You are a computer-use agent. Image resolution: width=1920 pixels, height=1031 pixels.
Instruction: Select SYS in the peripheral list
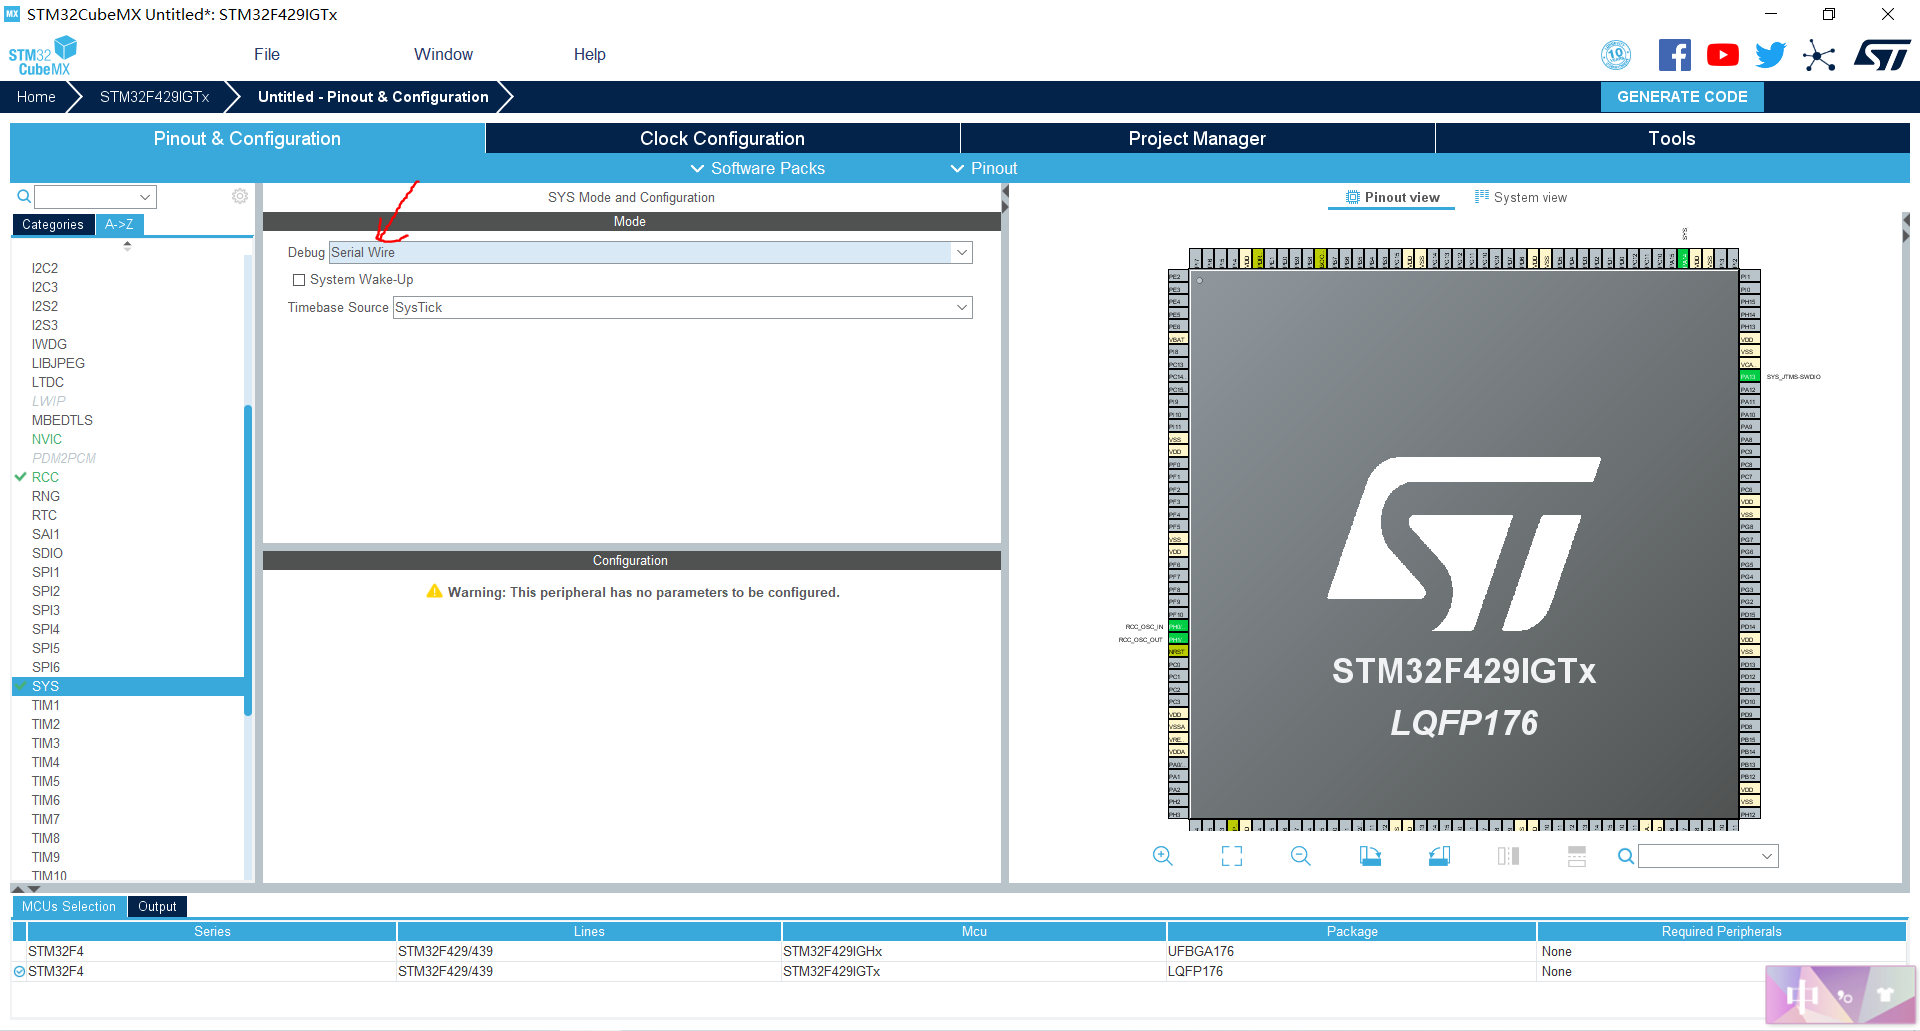coord(128,686)
